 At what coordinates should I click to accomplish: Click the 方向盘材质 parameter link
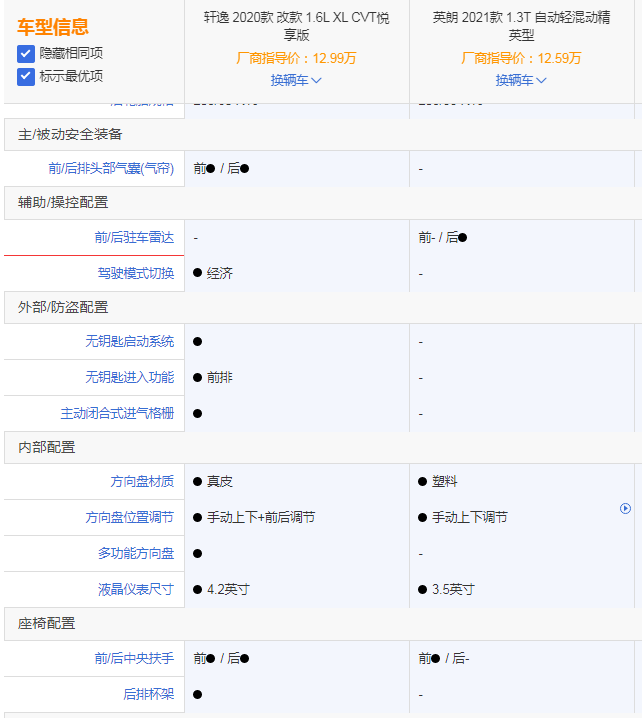click(x=142, y=481)
